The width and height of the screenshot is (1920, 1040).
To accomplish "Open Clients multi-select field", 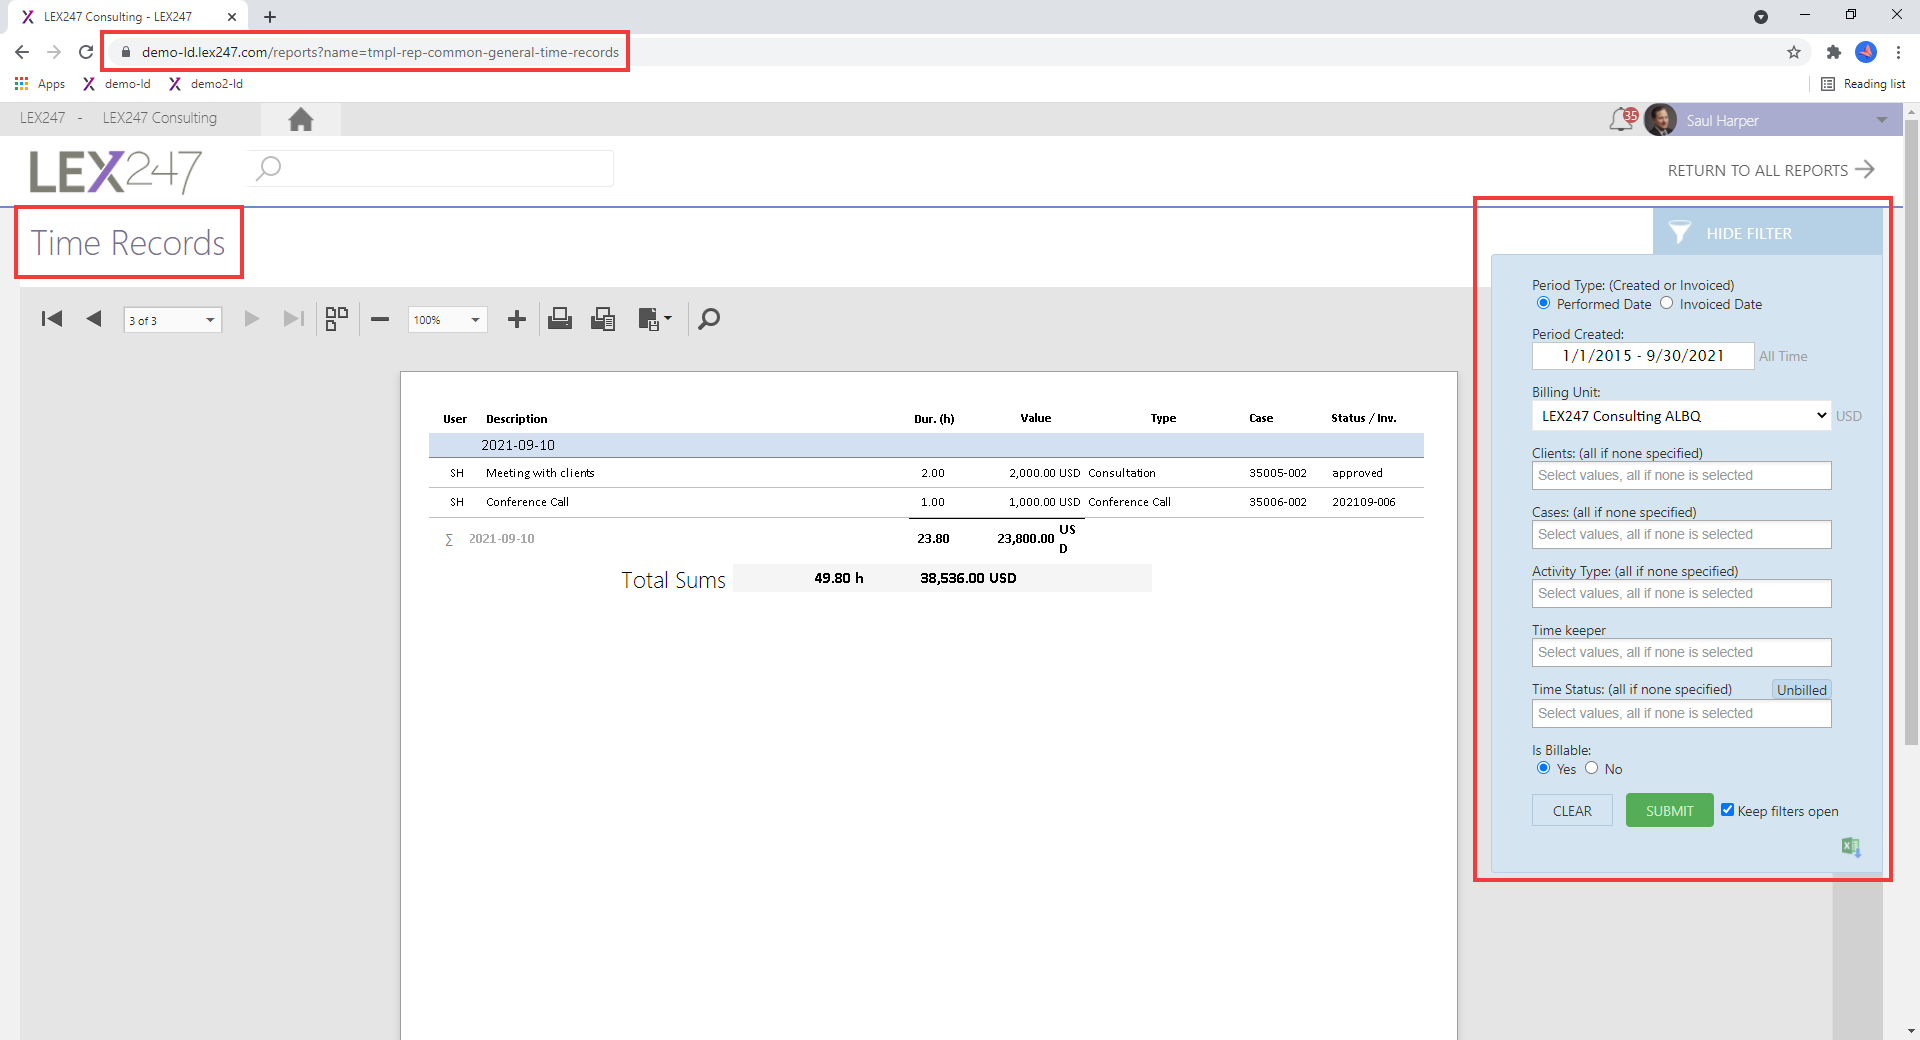I will click(1681, 475).
